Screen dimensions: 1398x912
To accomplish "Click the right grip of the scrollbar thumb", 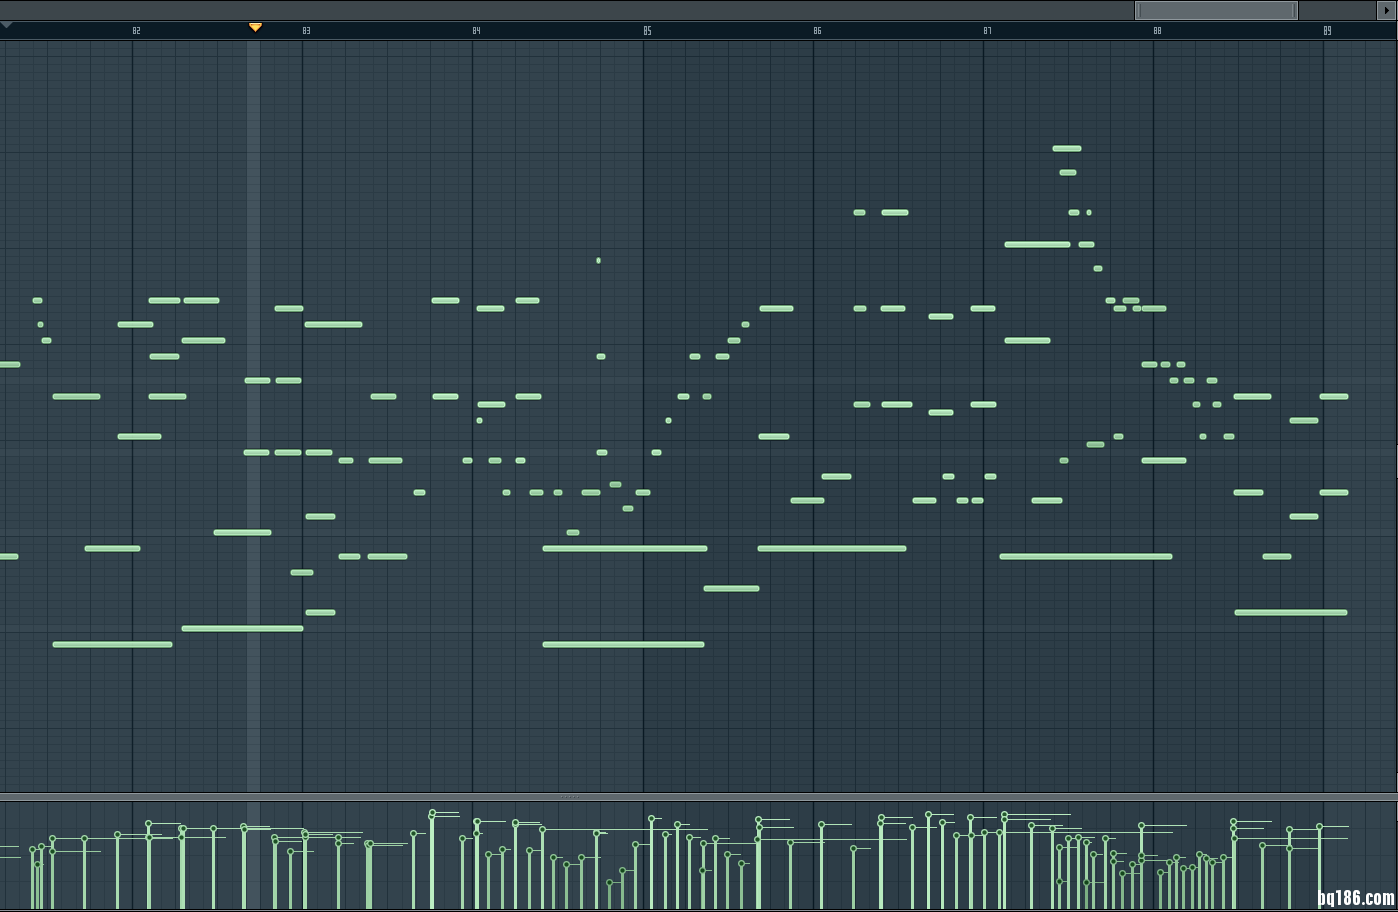I will coord(1295,10).
